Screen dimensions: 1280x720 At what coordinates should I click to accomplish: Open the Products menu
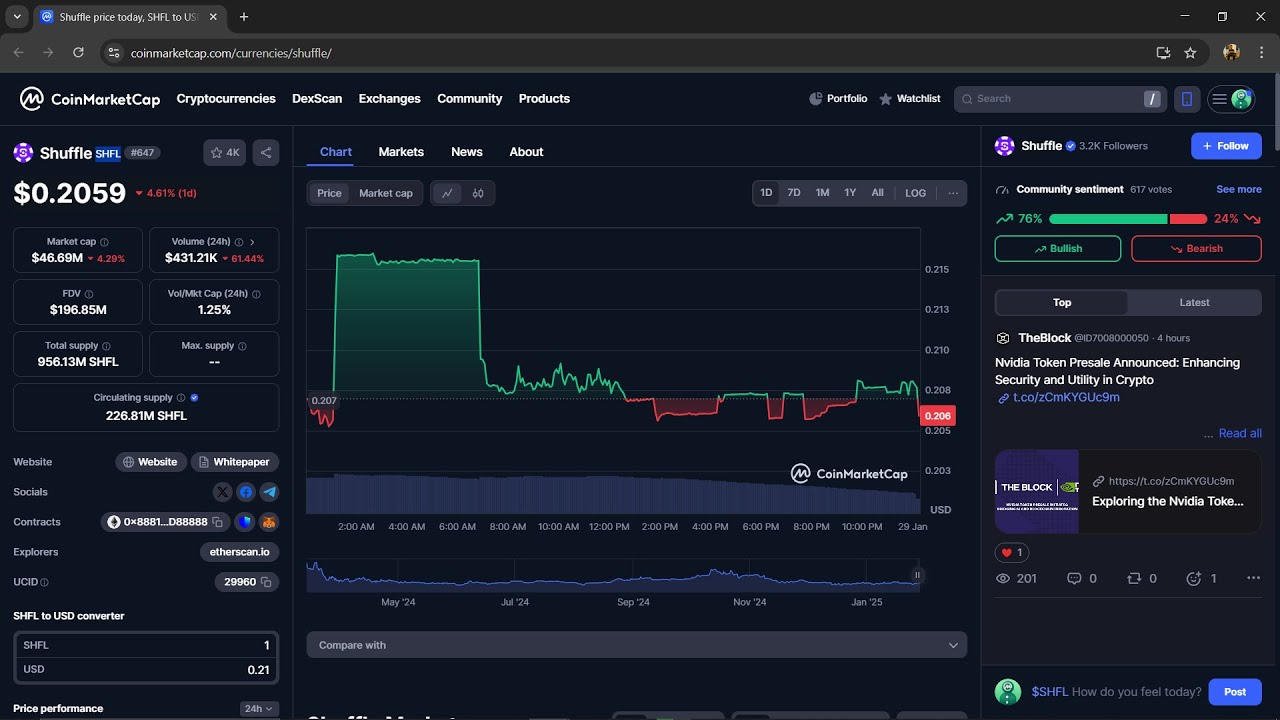click(544, 99)
